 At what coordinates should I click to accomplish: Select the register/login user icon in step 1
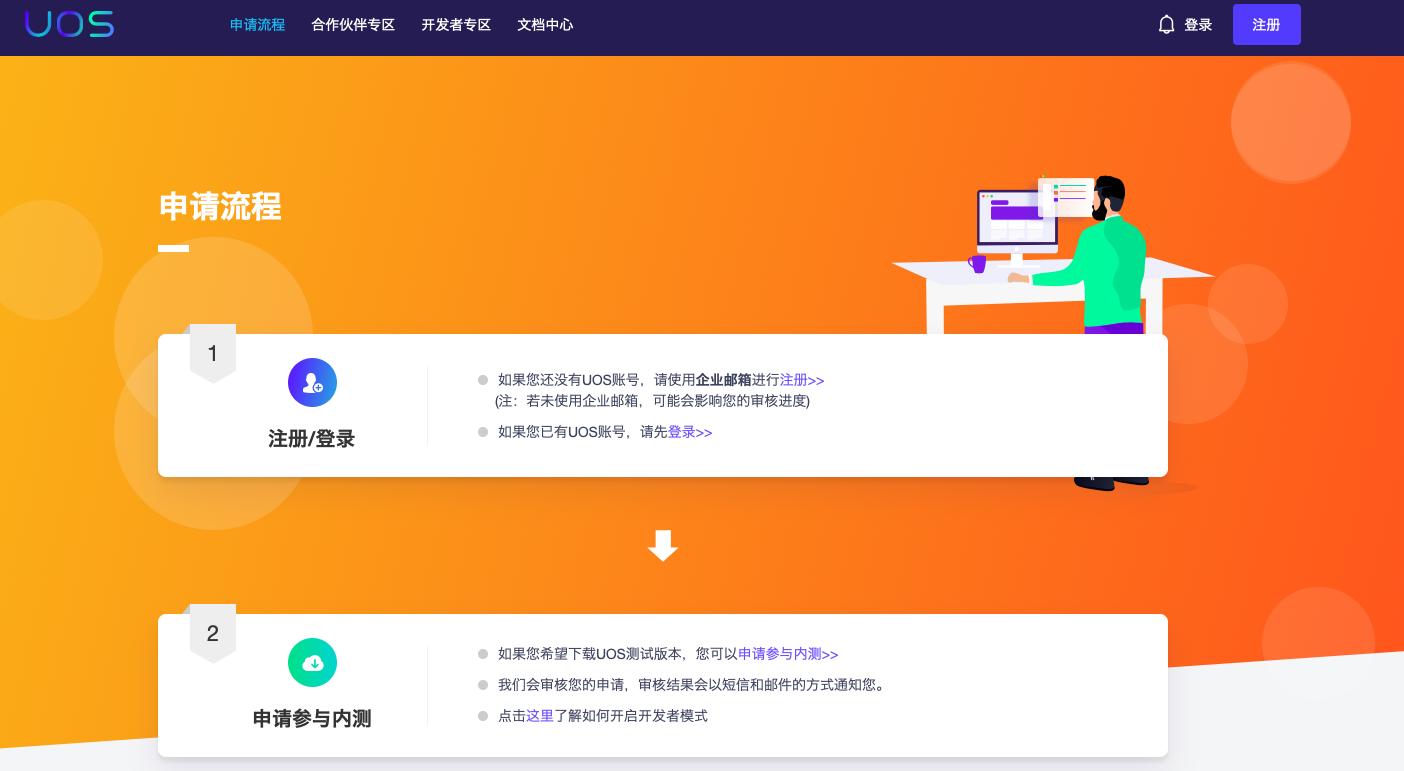(x=312, y=382)
